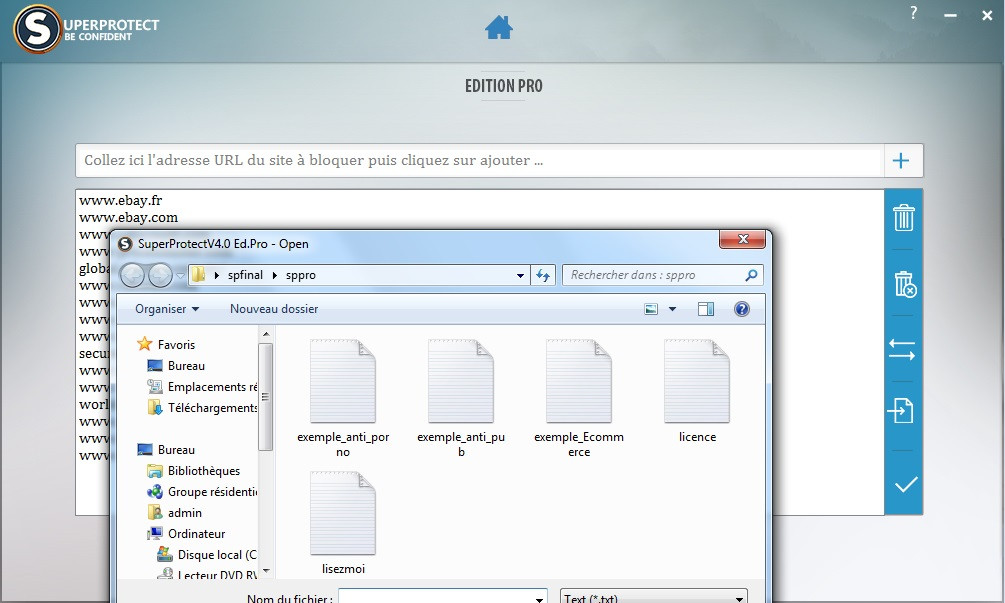Select the exemple_anti_pub file
This screenshot has width=1005, height=603.
(461, 398)
